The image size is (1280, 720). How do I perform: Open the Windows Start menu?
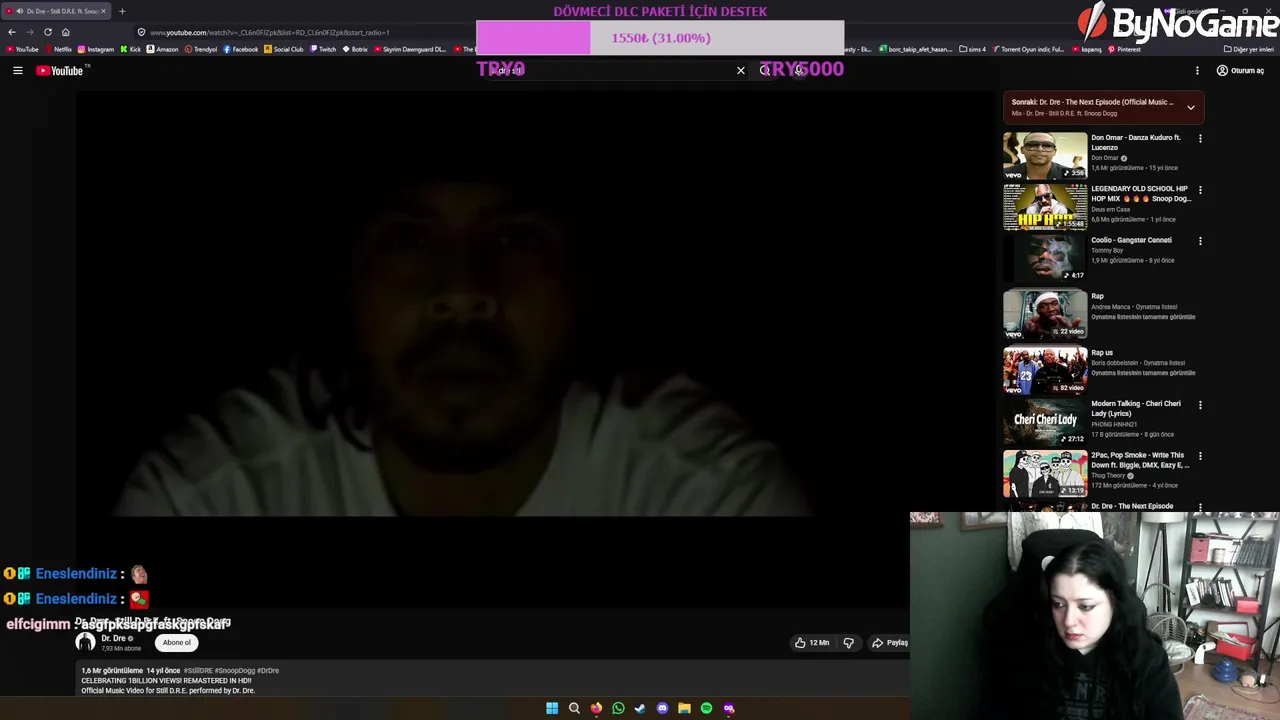point(552,708)
